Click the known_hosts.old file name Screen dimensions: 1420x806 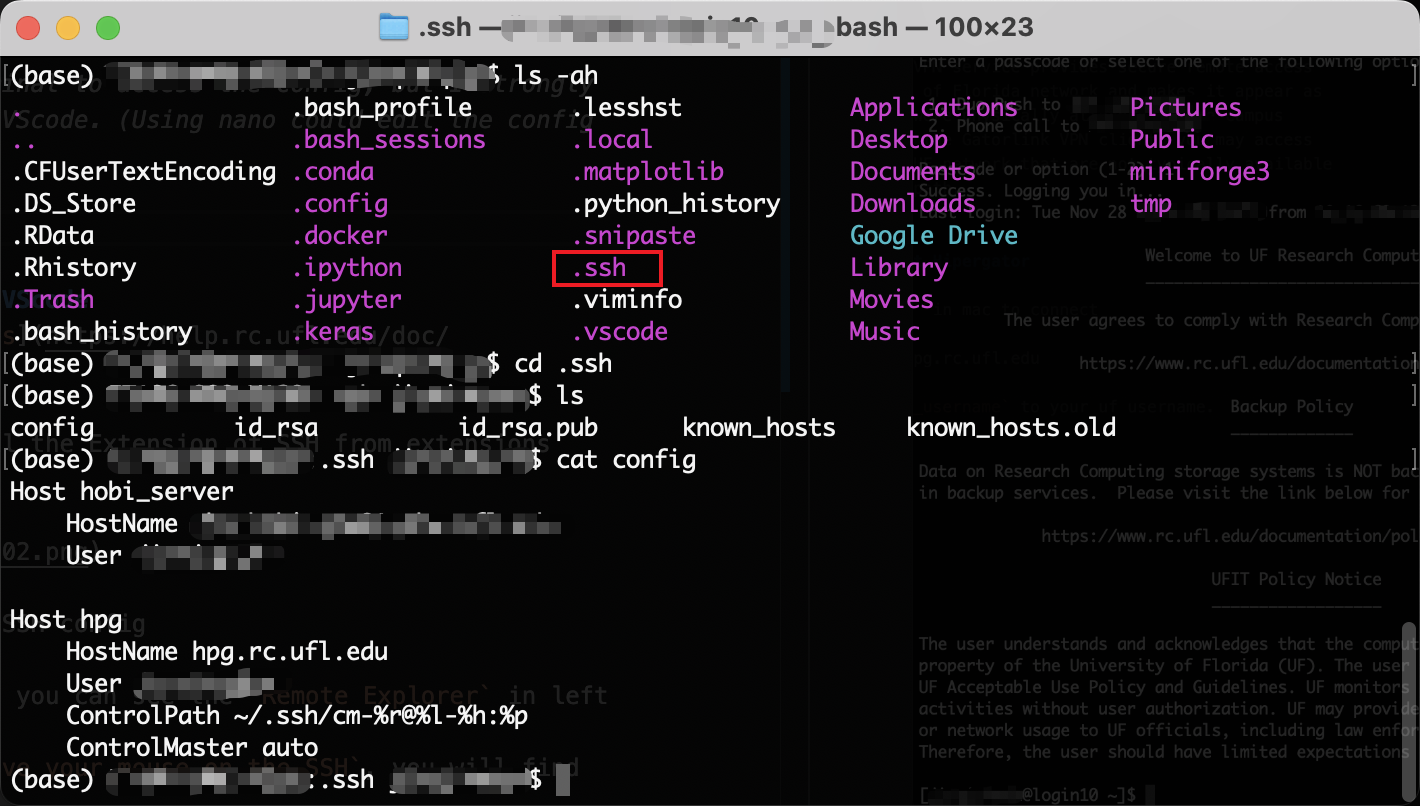(x=1011, y=427)
